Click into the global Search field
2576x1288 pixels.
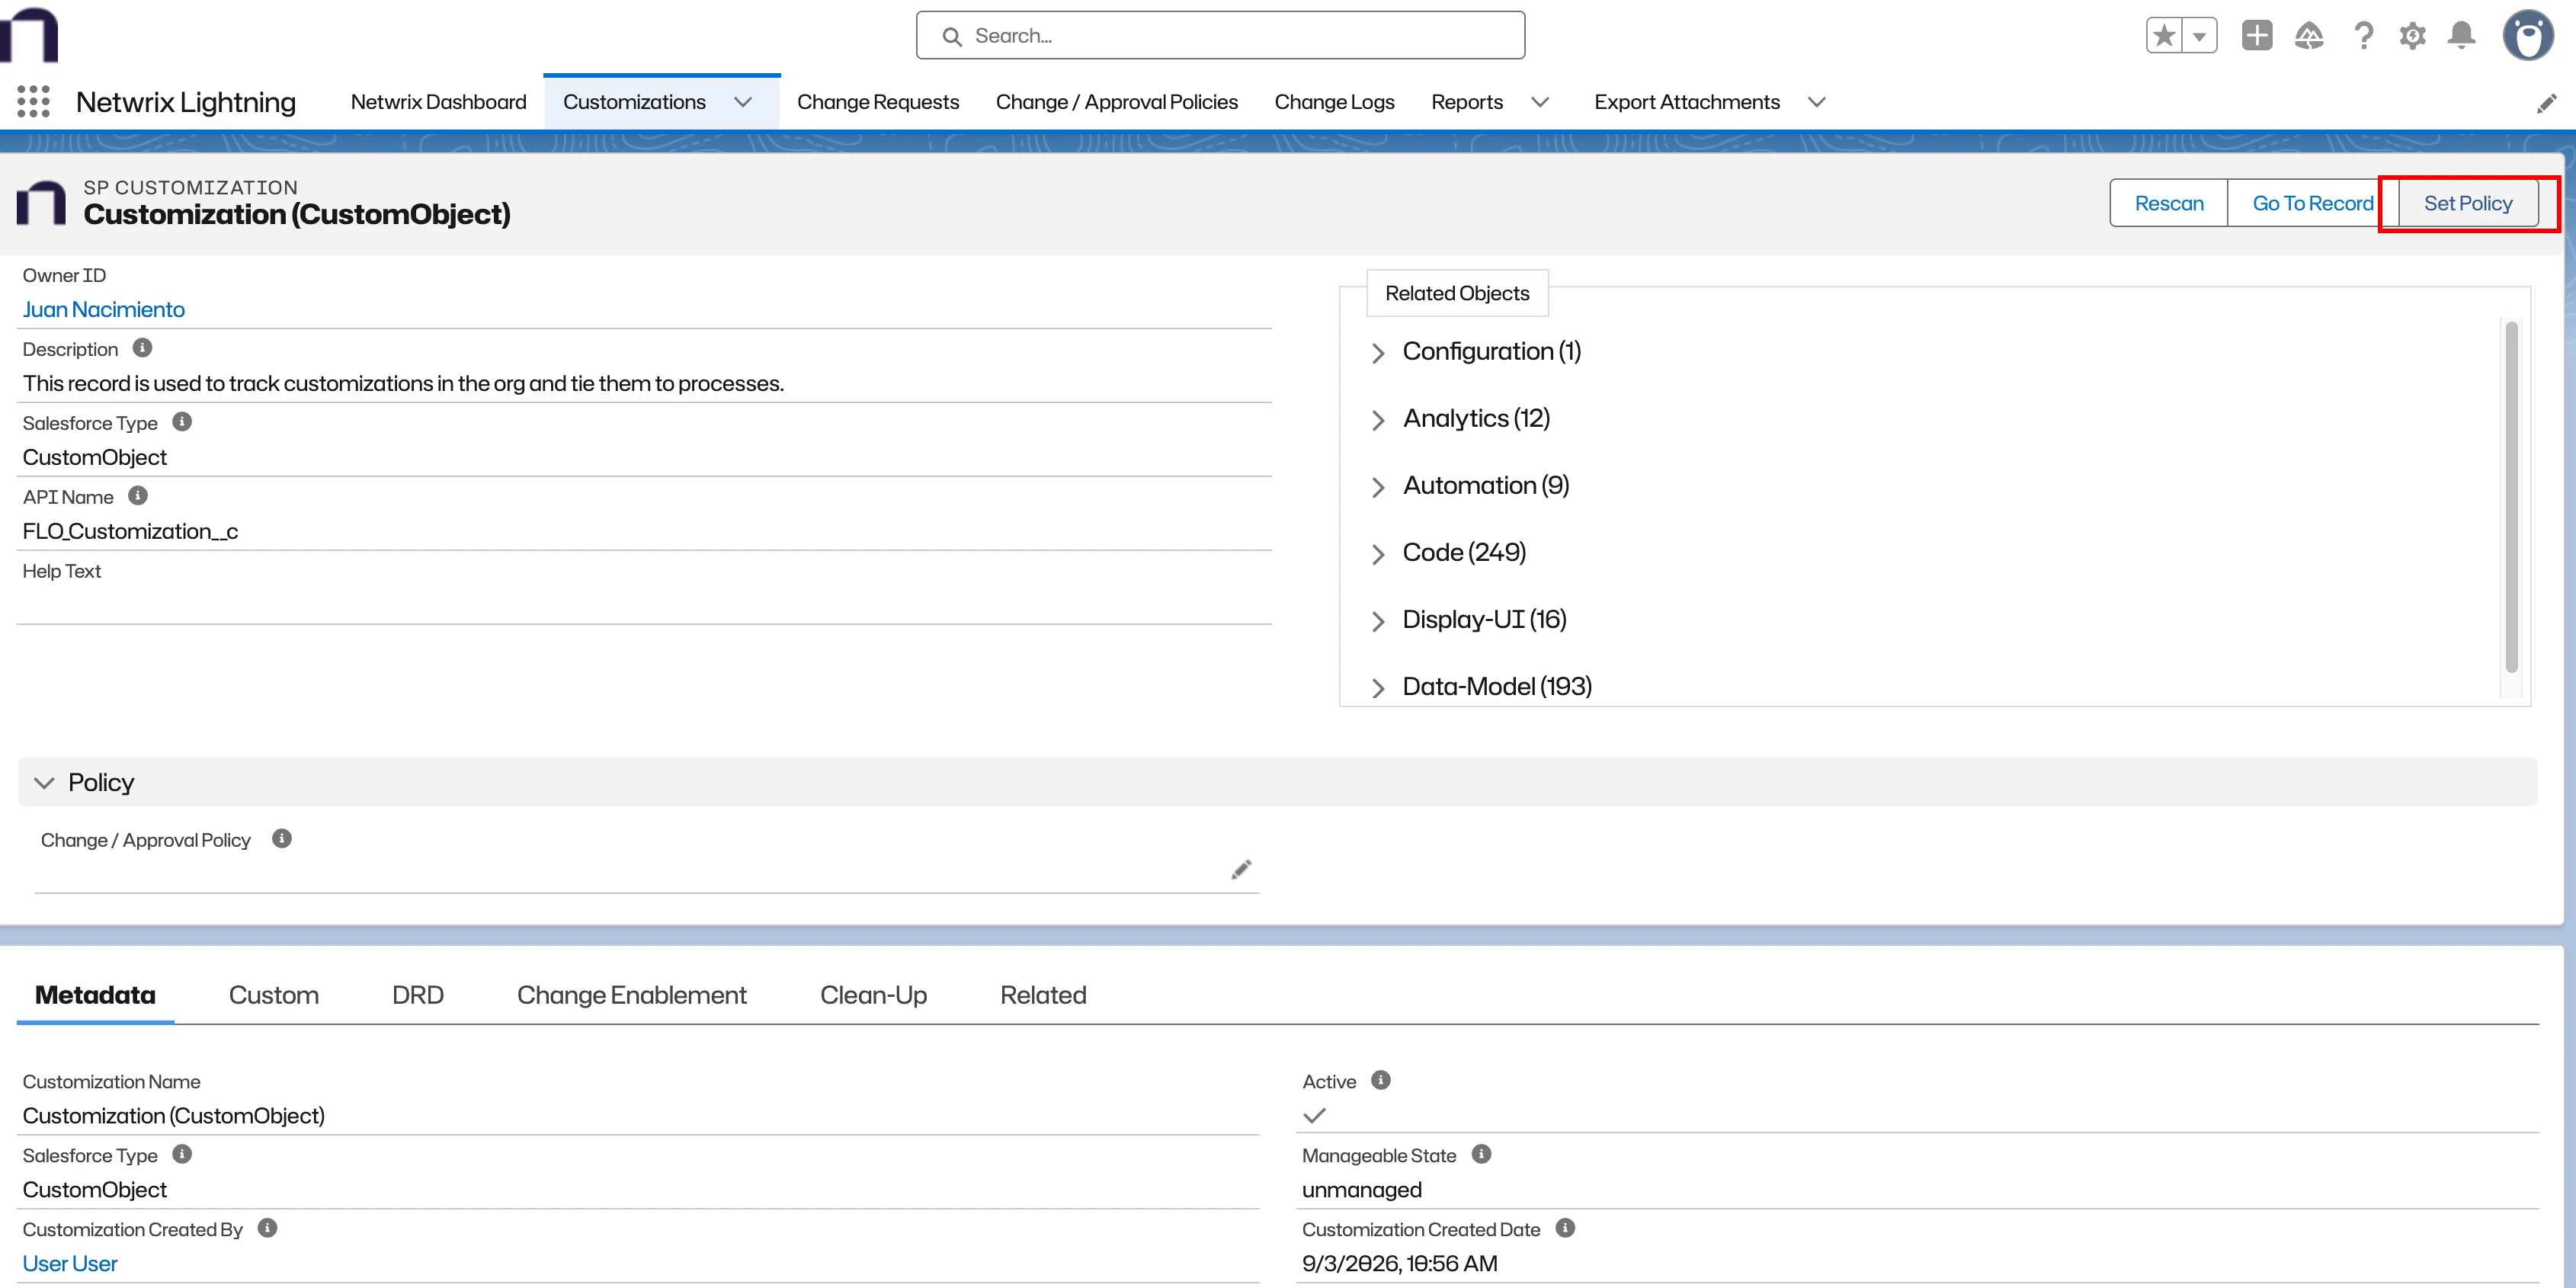pos(1220,36)
